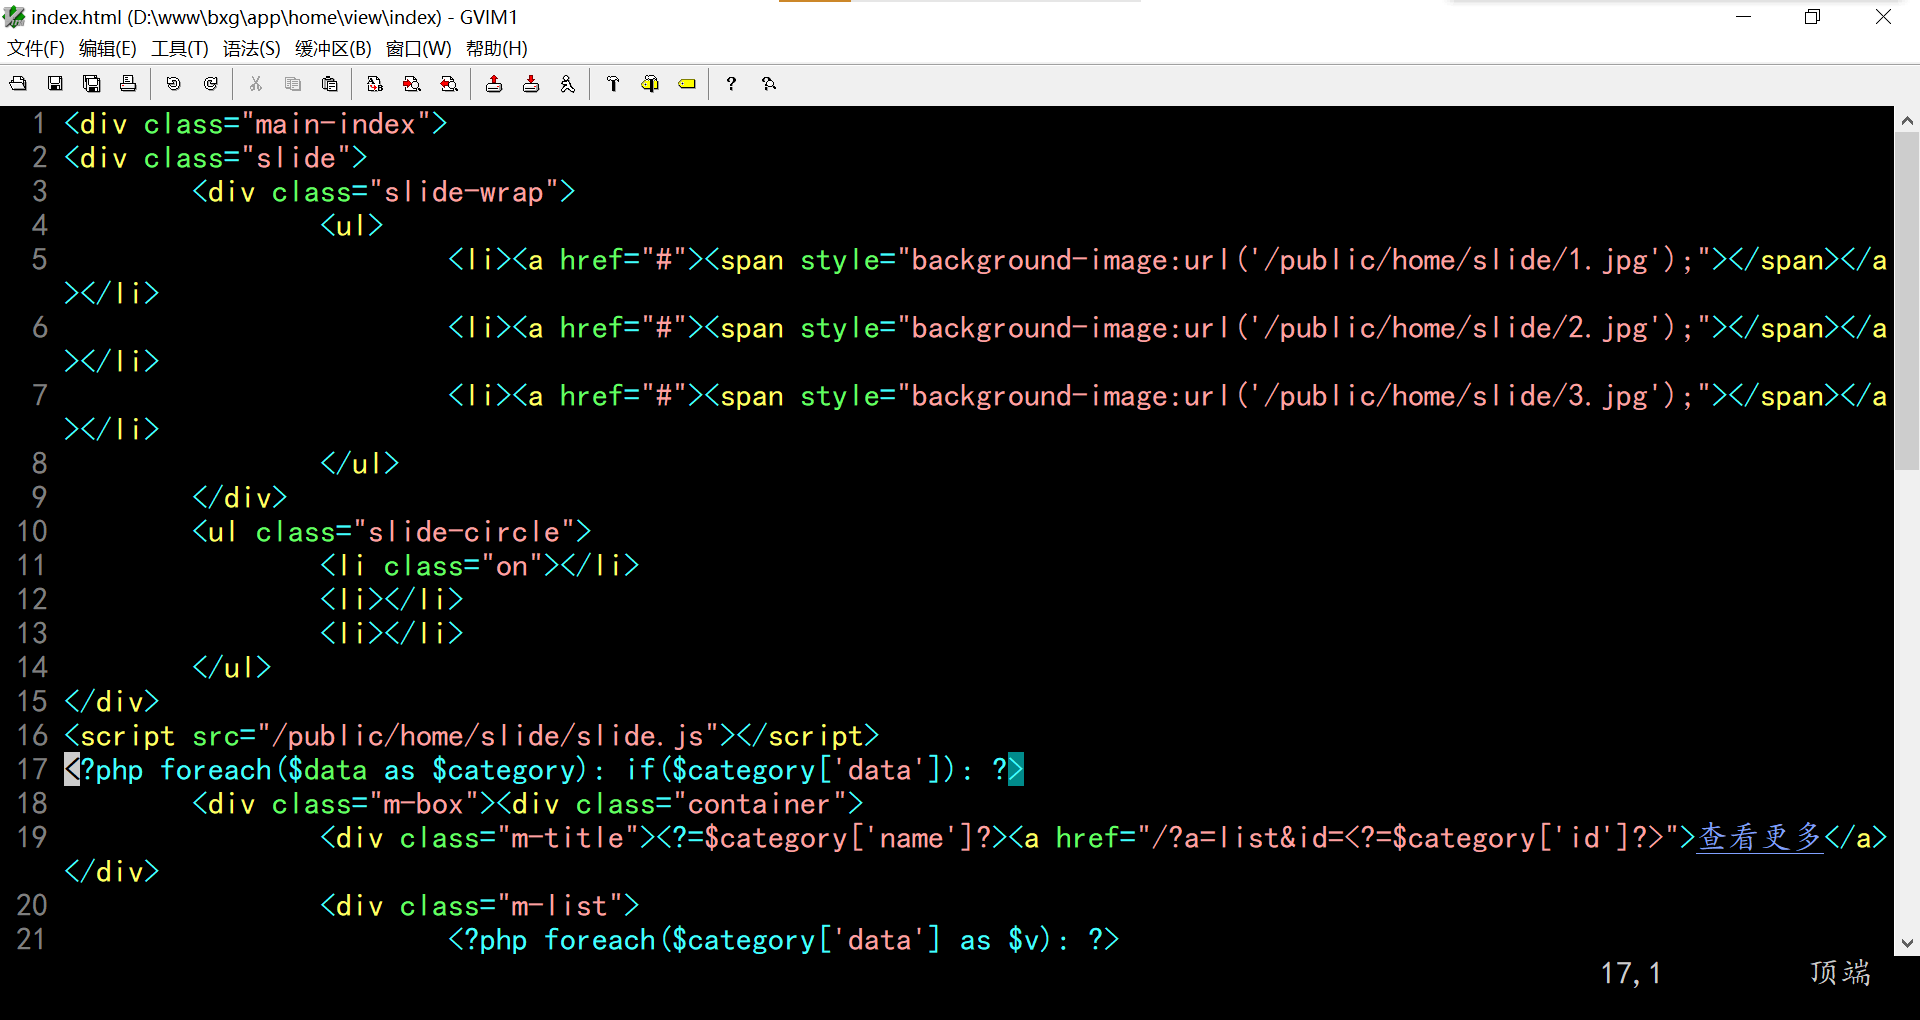Open the 编辑(E) menu
Viewport: 1920px width, 1020px height.
click(x=108, y=48)
